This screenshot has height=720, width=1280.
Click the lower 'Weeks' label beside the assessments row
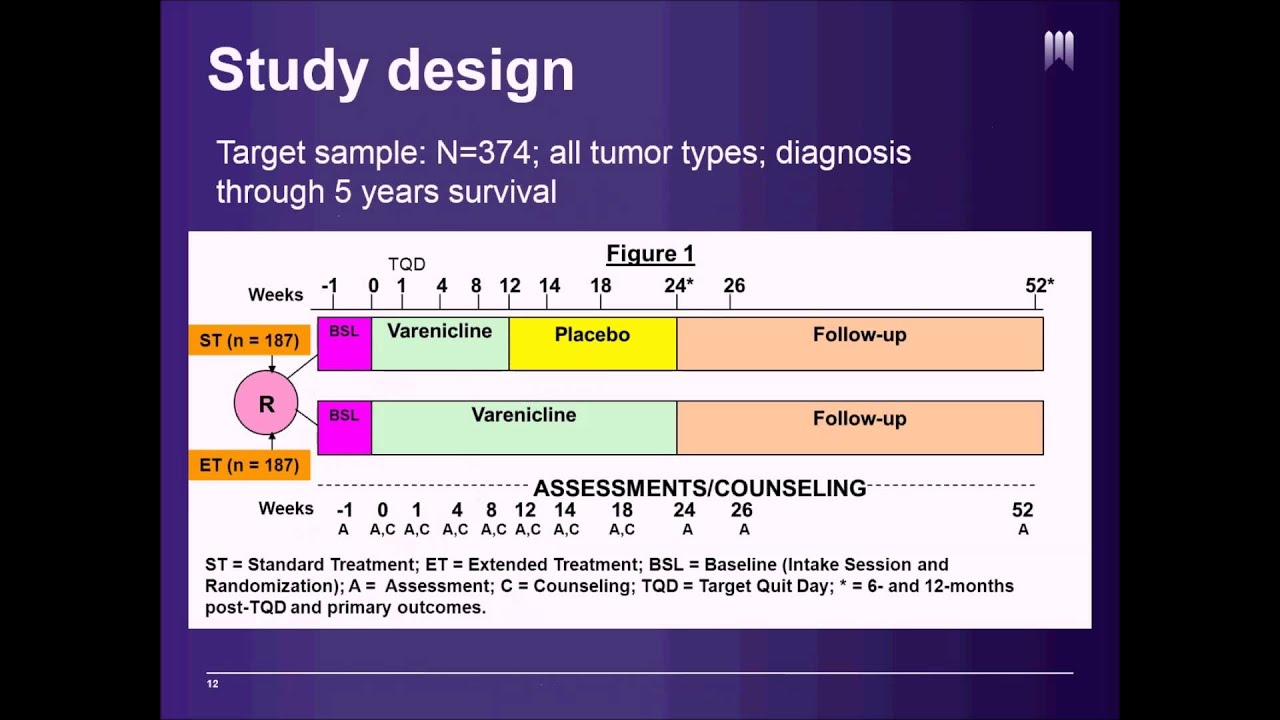(x=286, y=509)
